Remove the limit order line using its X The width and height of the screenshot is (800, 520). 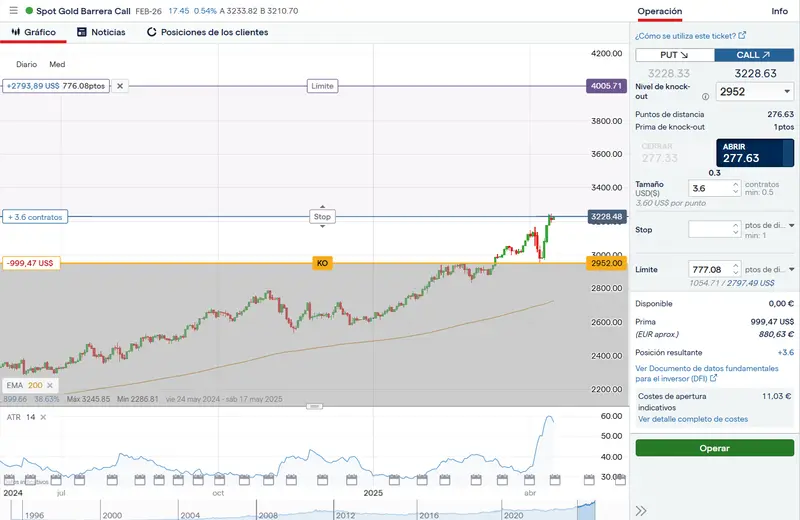(120, 86)
